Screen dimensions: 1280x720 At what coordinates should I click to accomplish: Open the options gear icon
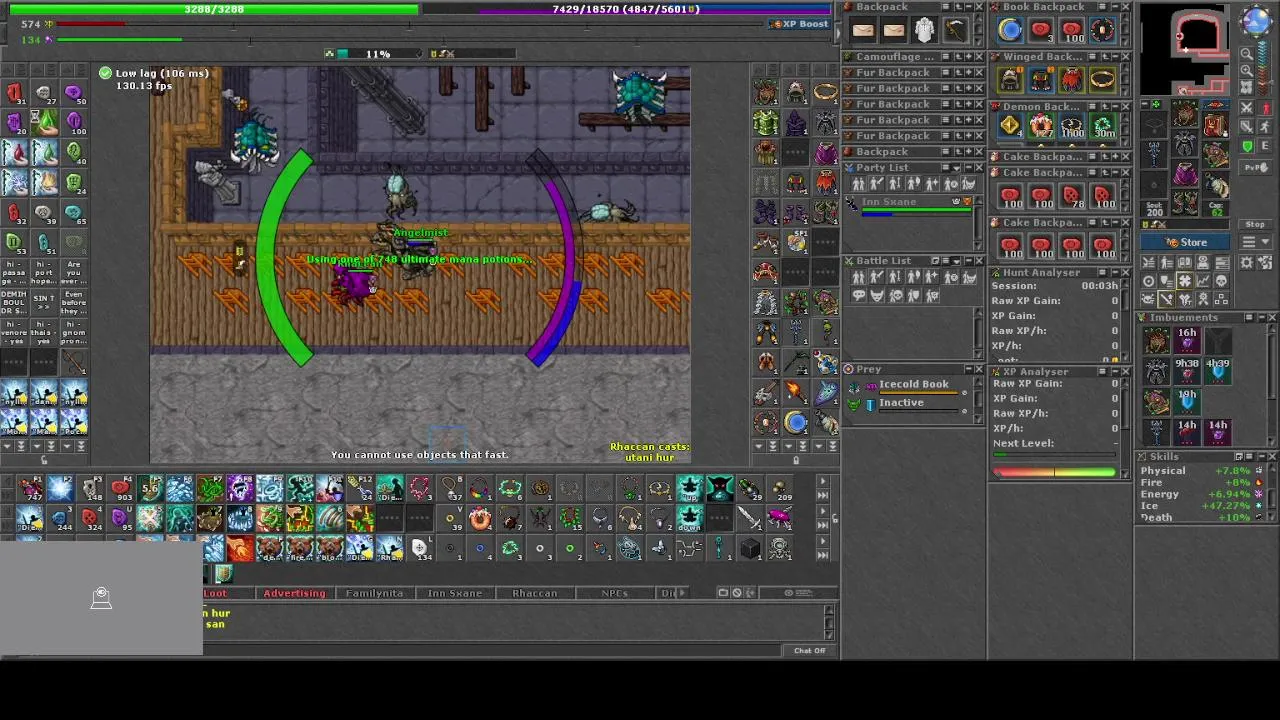1246,262
